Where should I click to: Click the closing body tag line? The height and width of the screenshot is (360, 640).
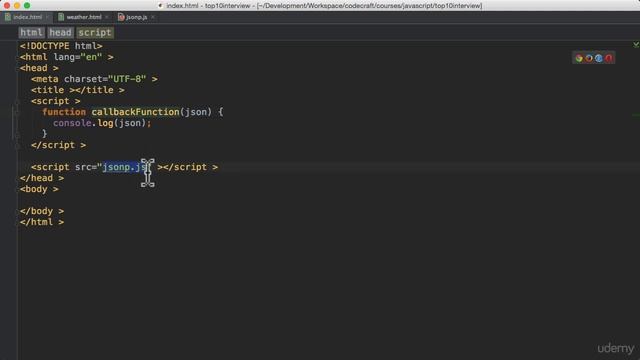tap(42, 211)
